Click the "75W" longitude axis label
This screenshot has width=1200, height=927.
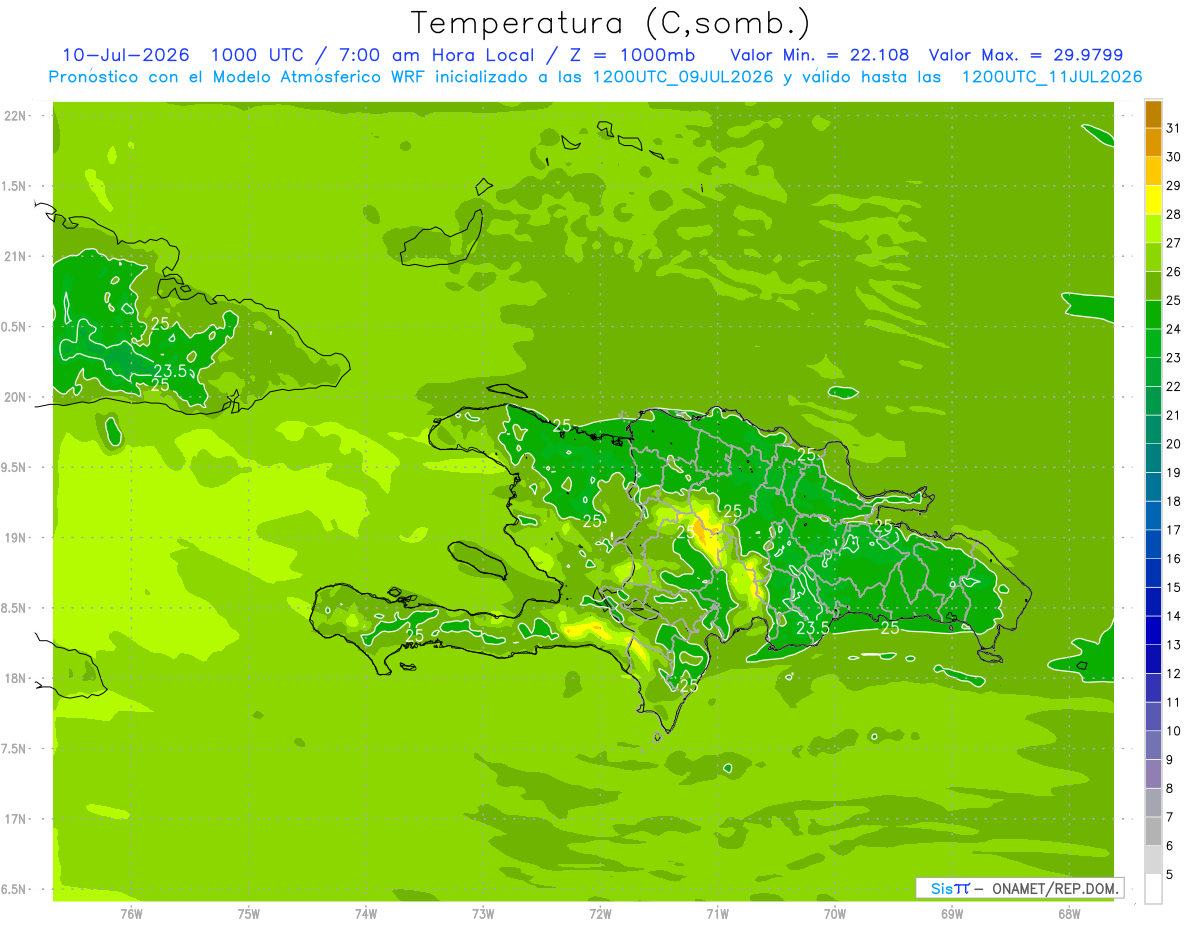tap(249, 913)
